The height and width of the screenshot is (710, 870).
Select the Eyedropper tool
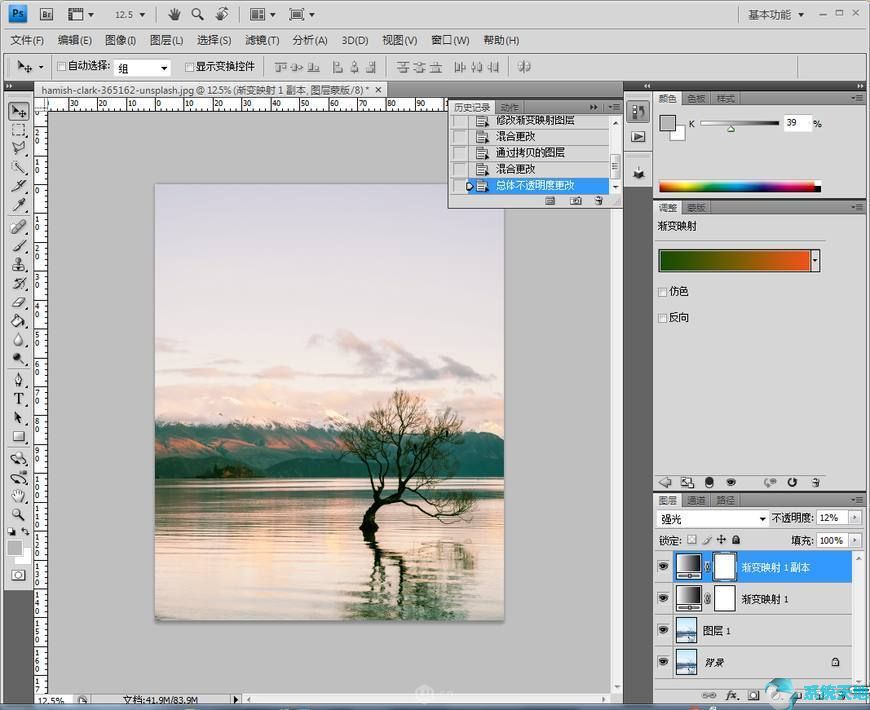pos(18,205)
